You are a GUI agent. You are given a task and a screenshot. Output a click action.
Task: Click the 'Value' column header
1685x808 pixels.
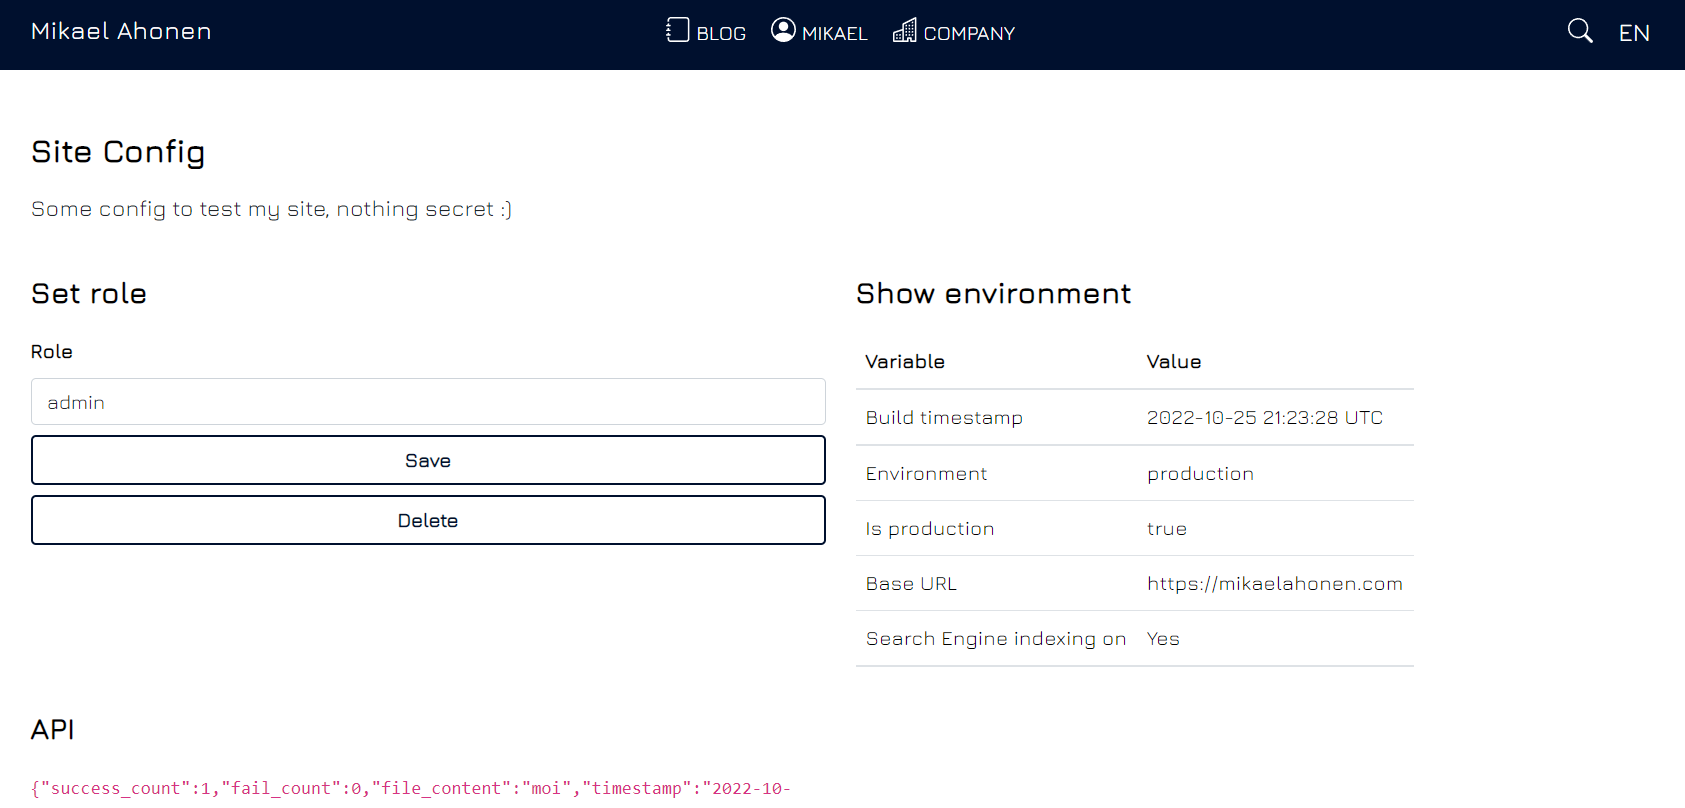click(1174, 362)
